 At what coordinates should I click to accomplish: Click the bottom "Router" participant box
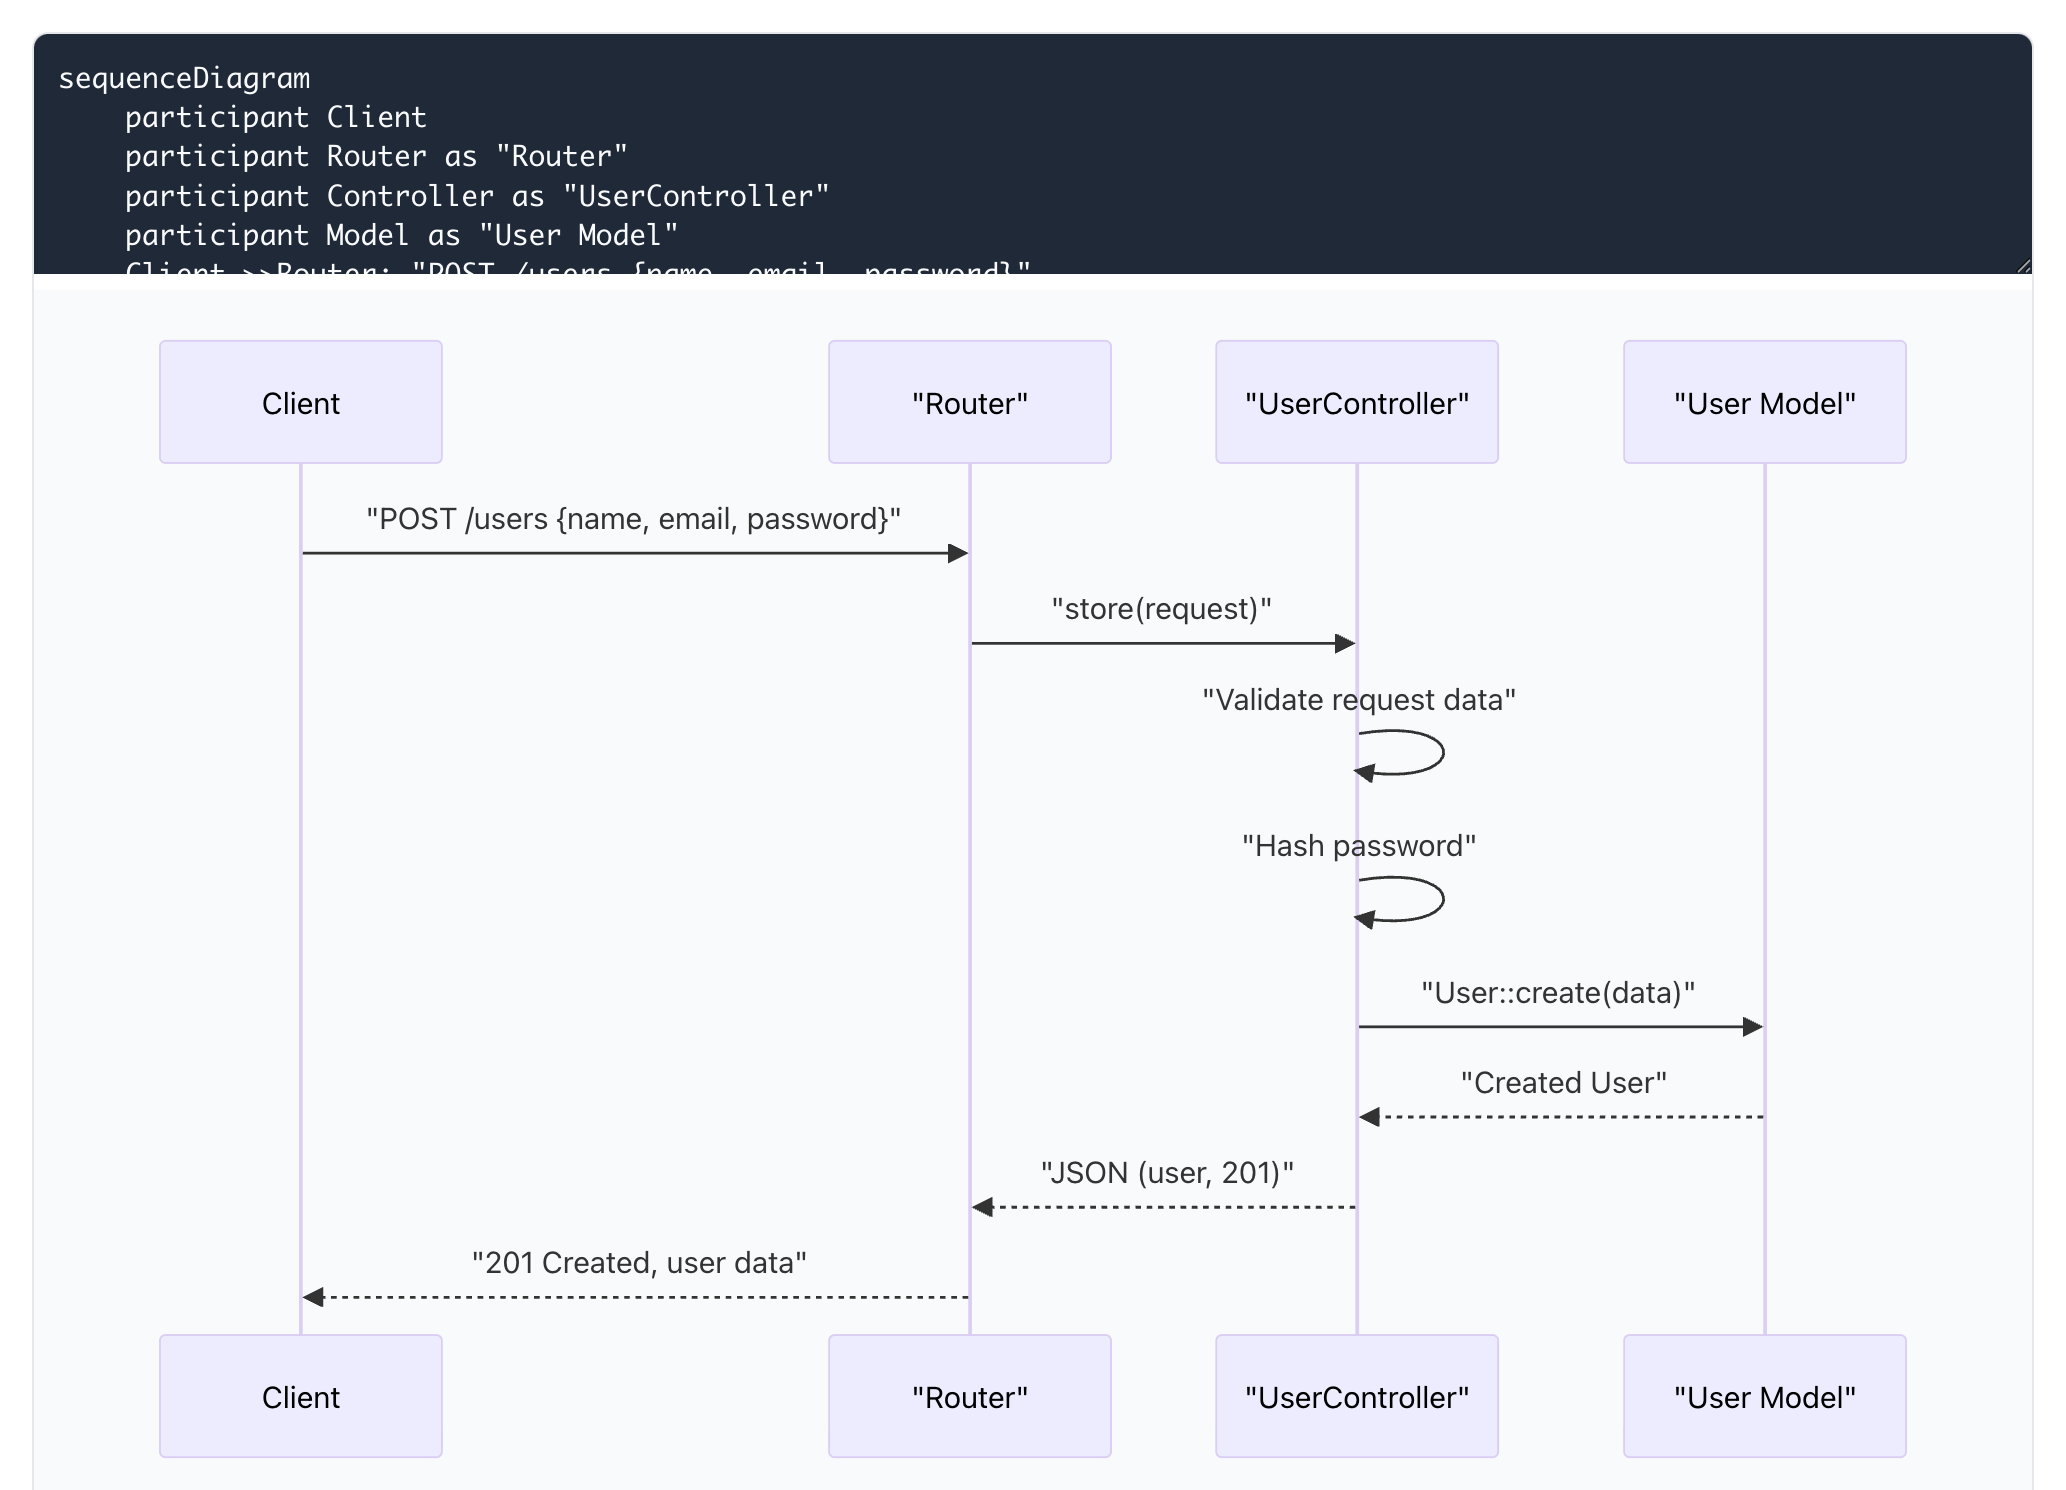[x=969, y=1396]
